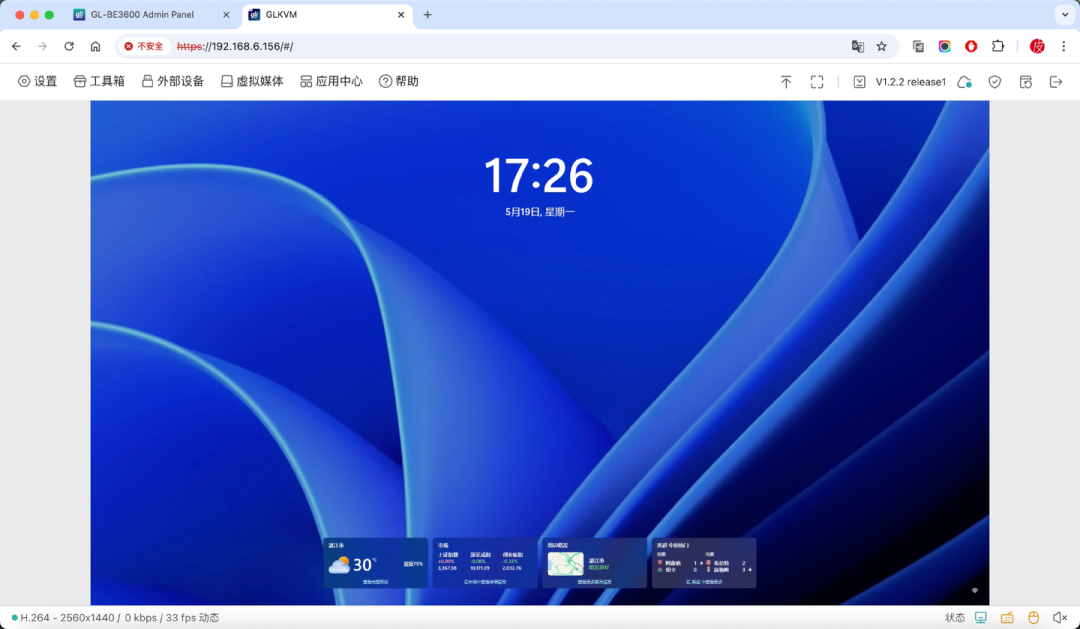The height and width of the screenshot is (629, 1080).
Task: Open the 设置 settings menu
Action: (38, 82)
